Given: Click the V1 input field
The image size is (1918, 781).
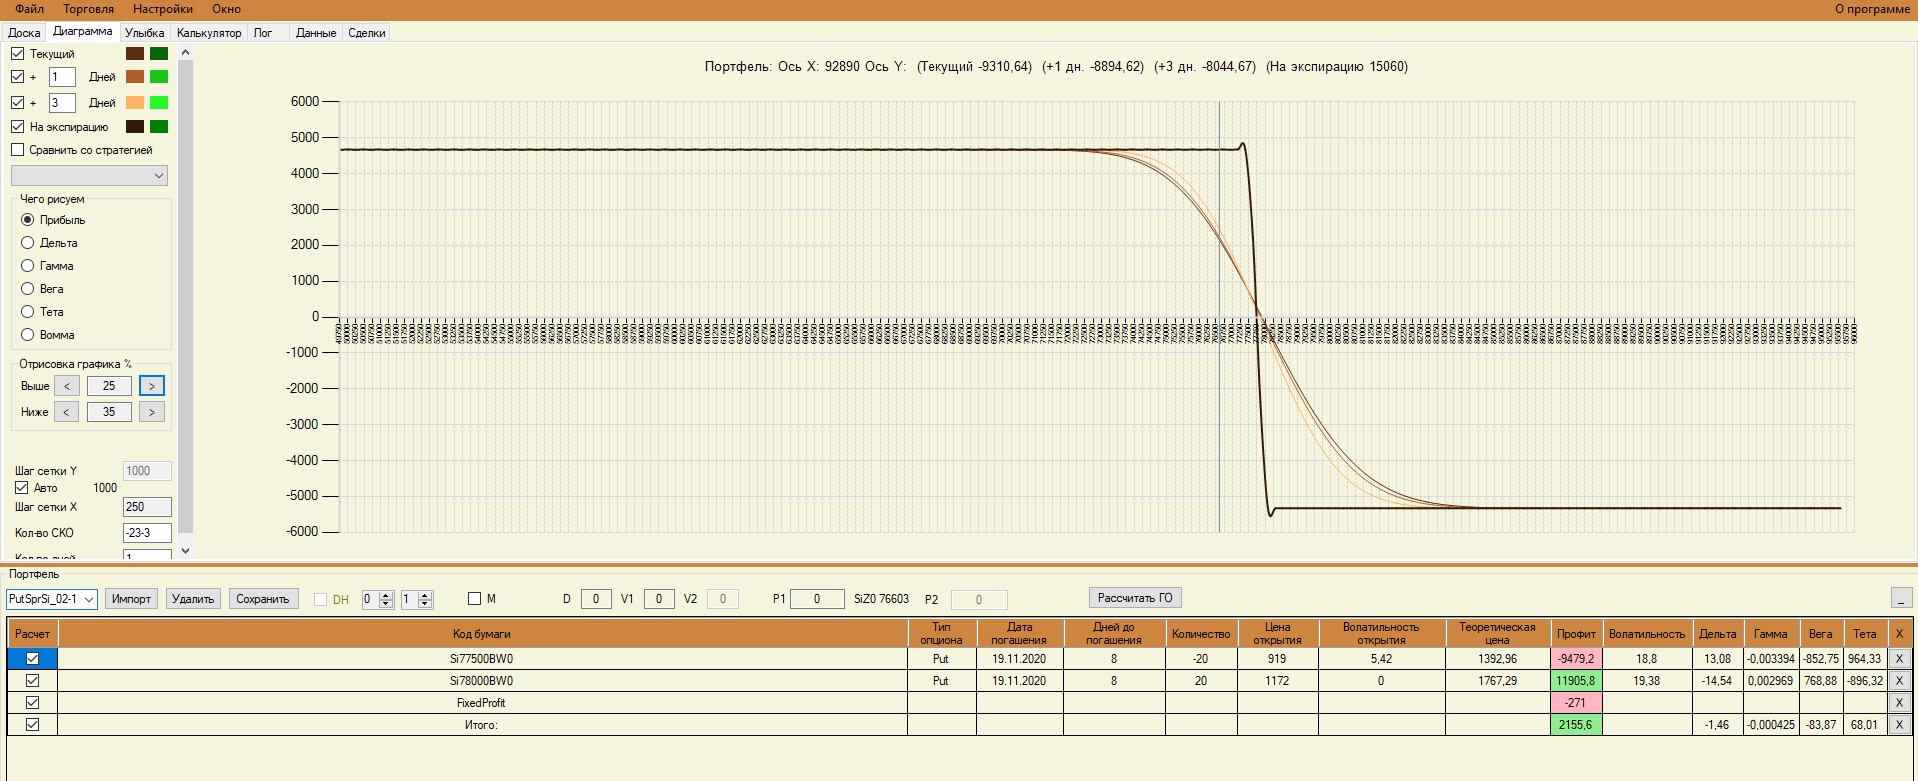Looking at the screenshot, I should click(x=659, y=599).
